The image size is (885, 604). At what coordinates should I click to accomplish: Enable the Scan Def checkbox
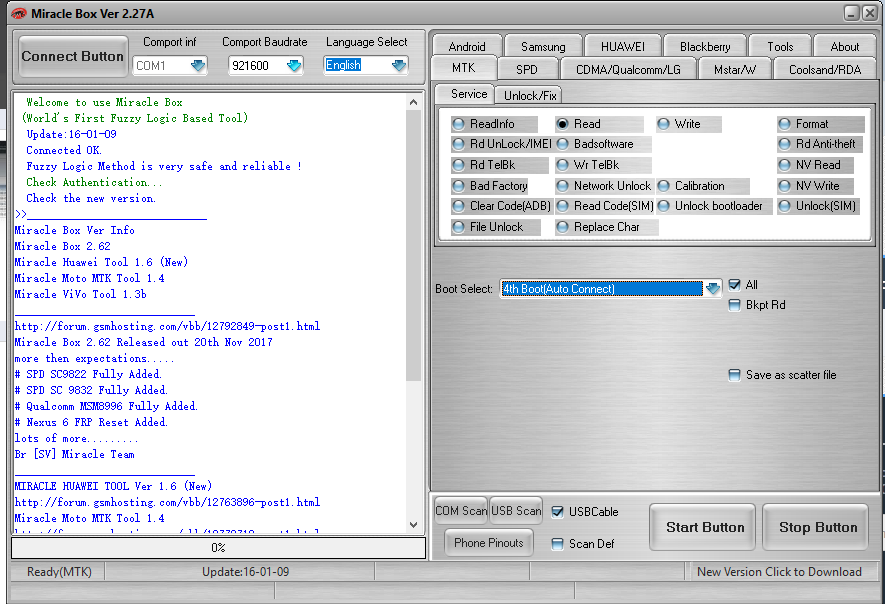557,544
